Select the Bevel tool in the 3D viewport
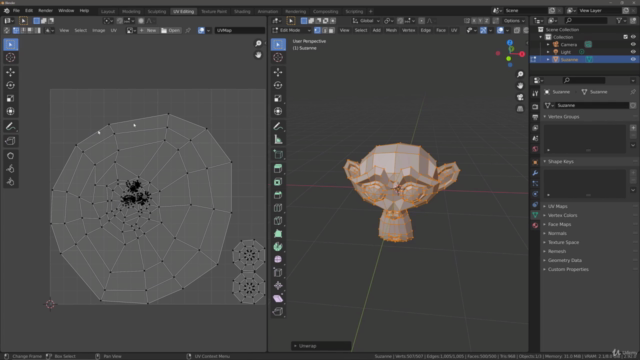640x360 pixels. [x=278, y=195]
